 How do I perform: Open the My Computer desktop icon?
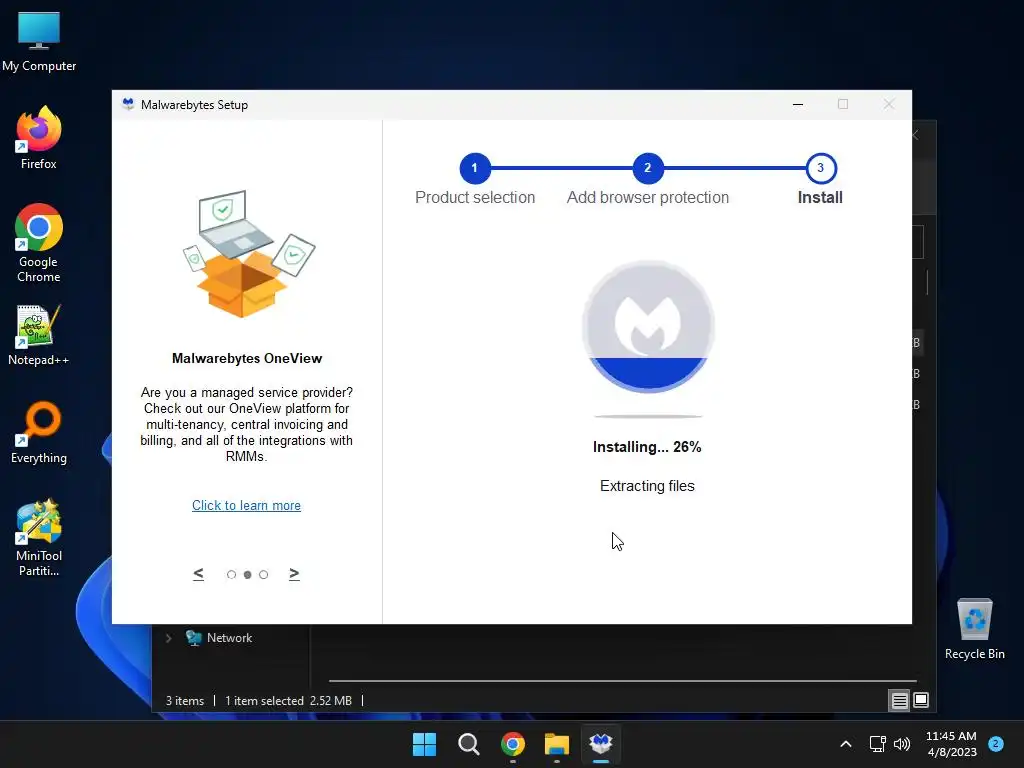(39, 42)
